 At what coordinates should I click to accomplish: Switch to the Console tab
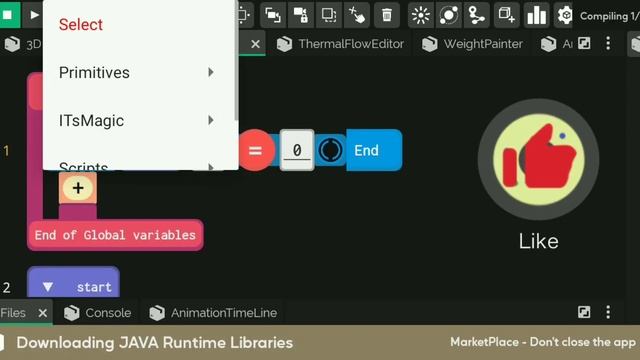pyautogui.click(x=98, y=313)
